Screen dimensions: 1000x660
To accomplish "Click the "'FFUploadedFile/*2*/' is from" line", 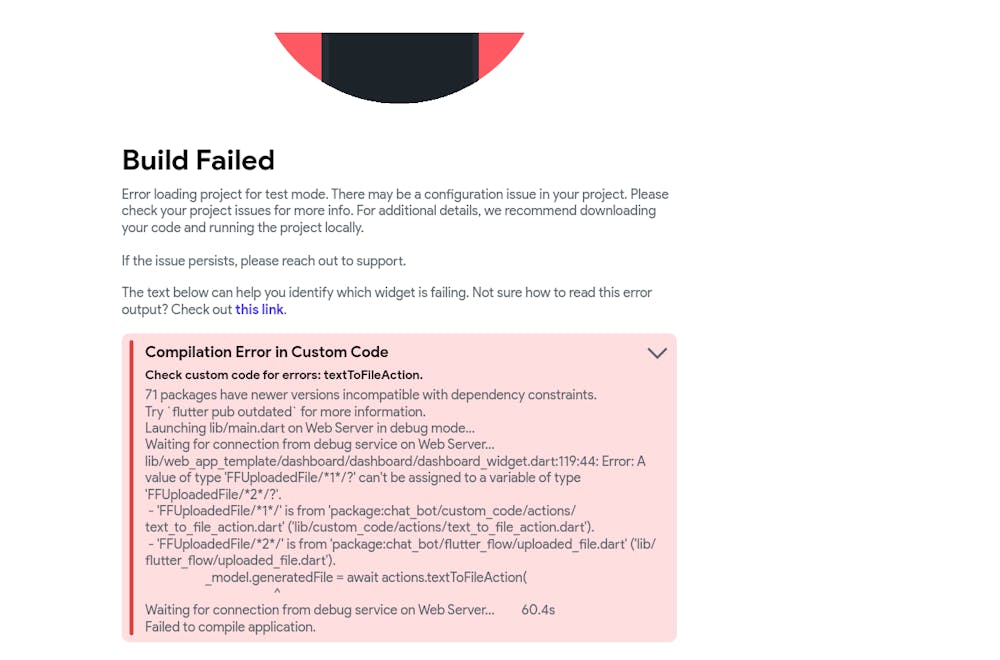I will click(x=400, y=544).
